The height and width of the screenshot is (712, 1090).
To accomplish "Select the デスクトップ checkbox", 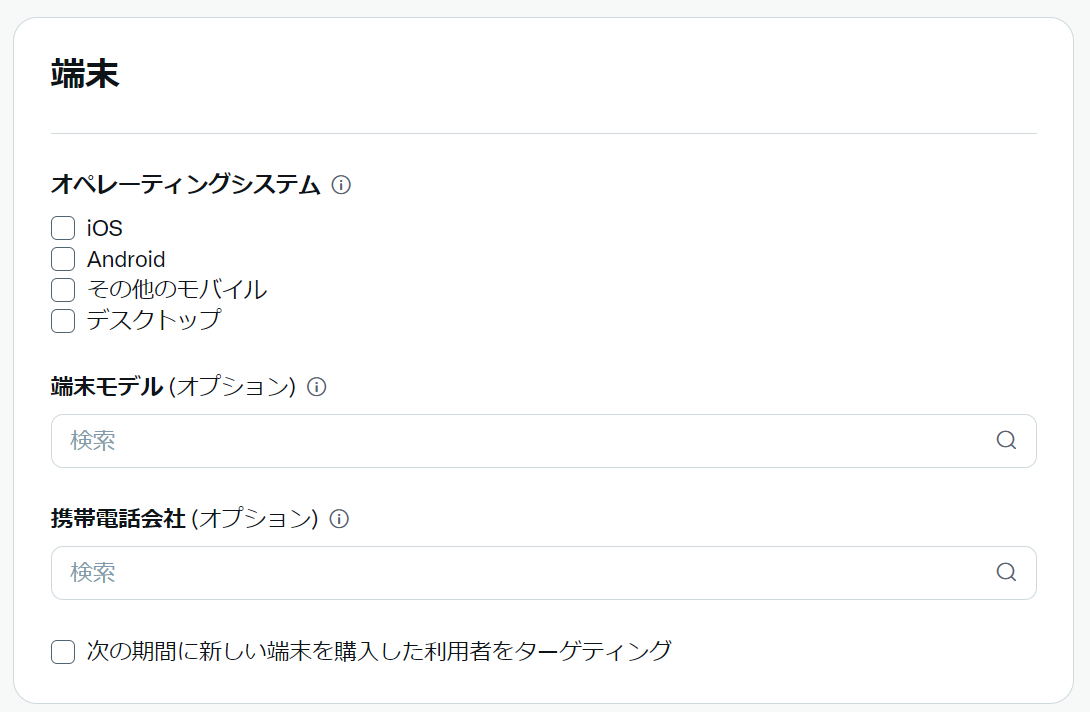I will pyautogui.click(x=63, y=321).
